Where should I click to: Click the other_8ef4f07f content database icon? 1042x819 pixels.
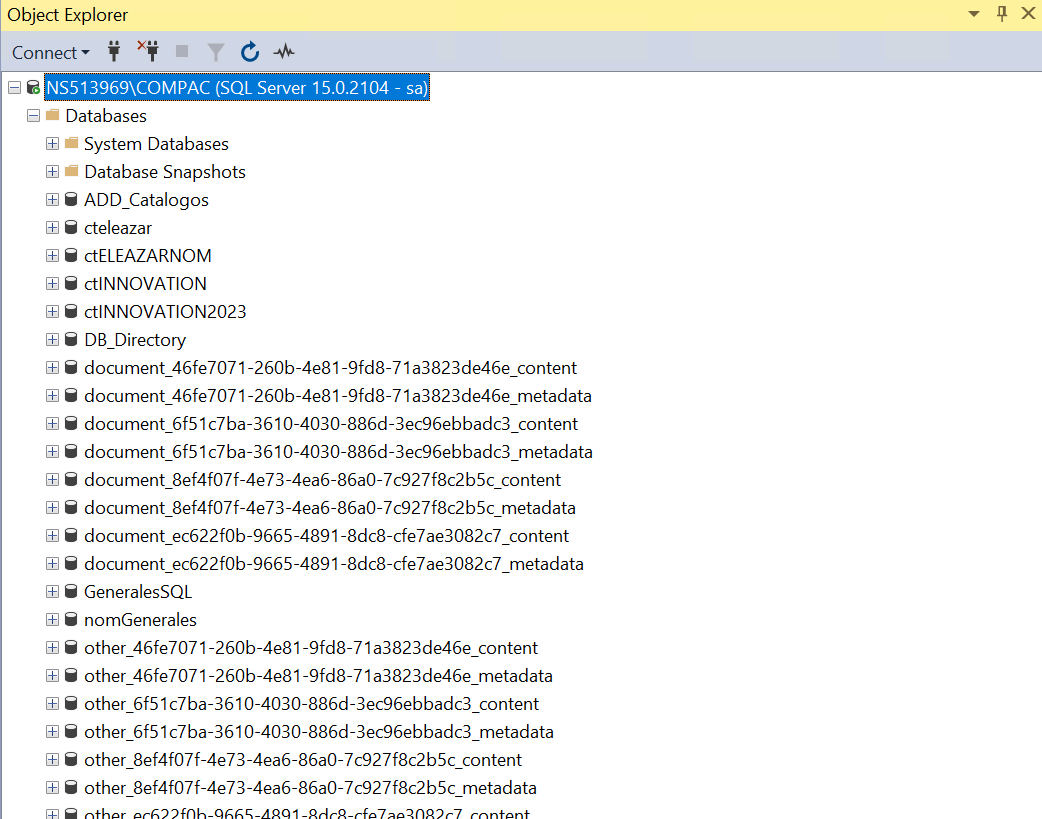point(71,760)
